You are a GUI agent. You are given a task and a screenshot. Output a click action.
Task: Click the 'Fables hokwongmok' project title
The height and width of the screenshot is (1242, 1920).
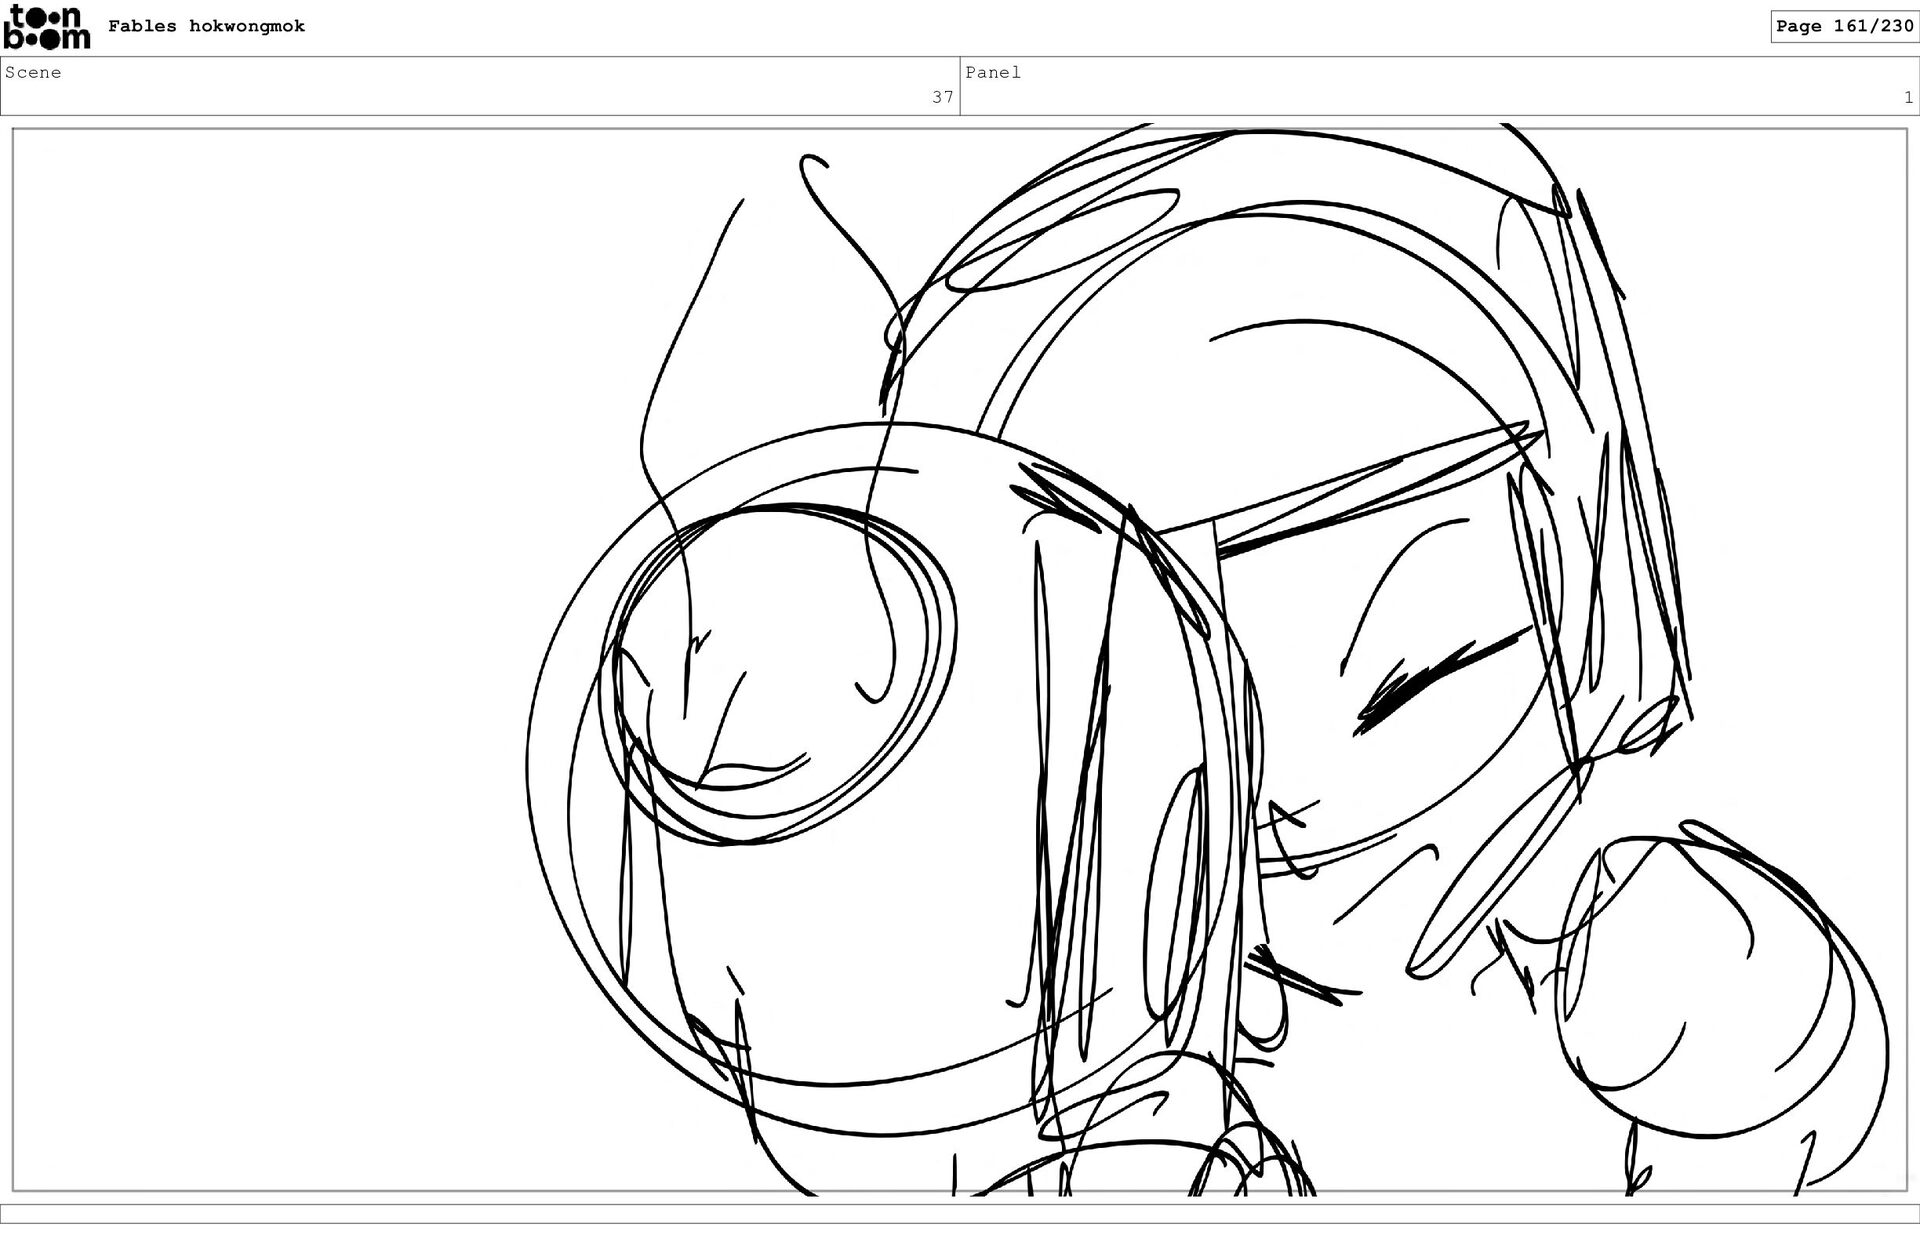coord(206,26)
